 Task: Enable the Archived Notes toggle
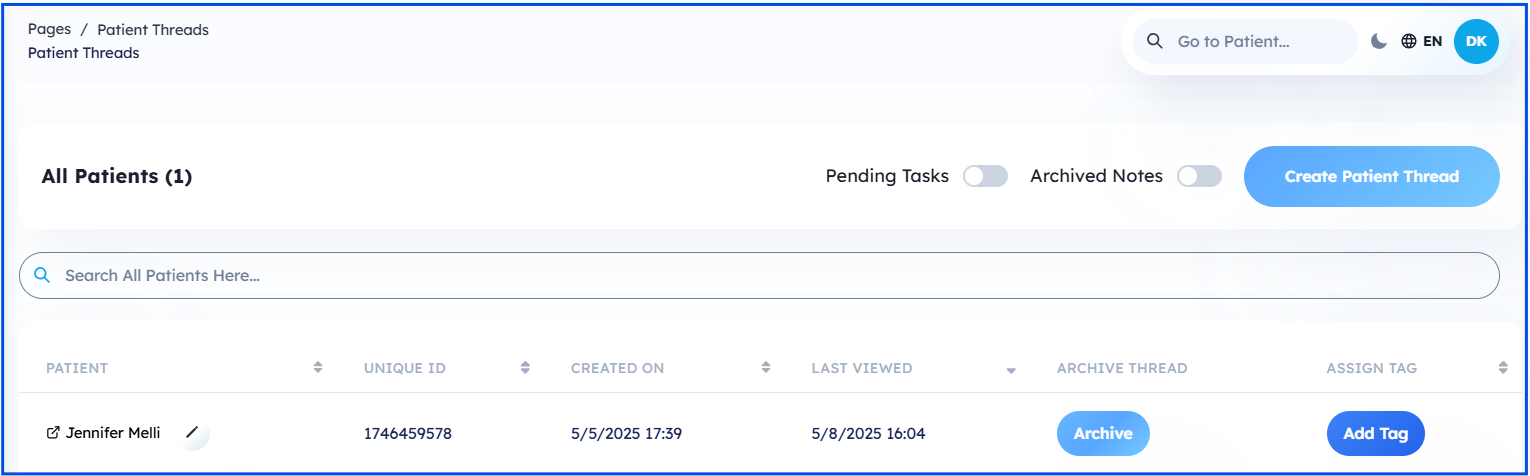click(1199, 176)
